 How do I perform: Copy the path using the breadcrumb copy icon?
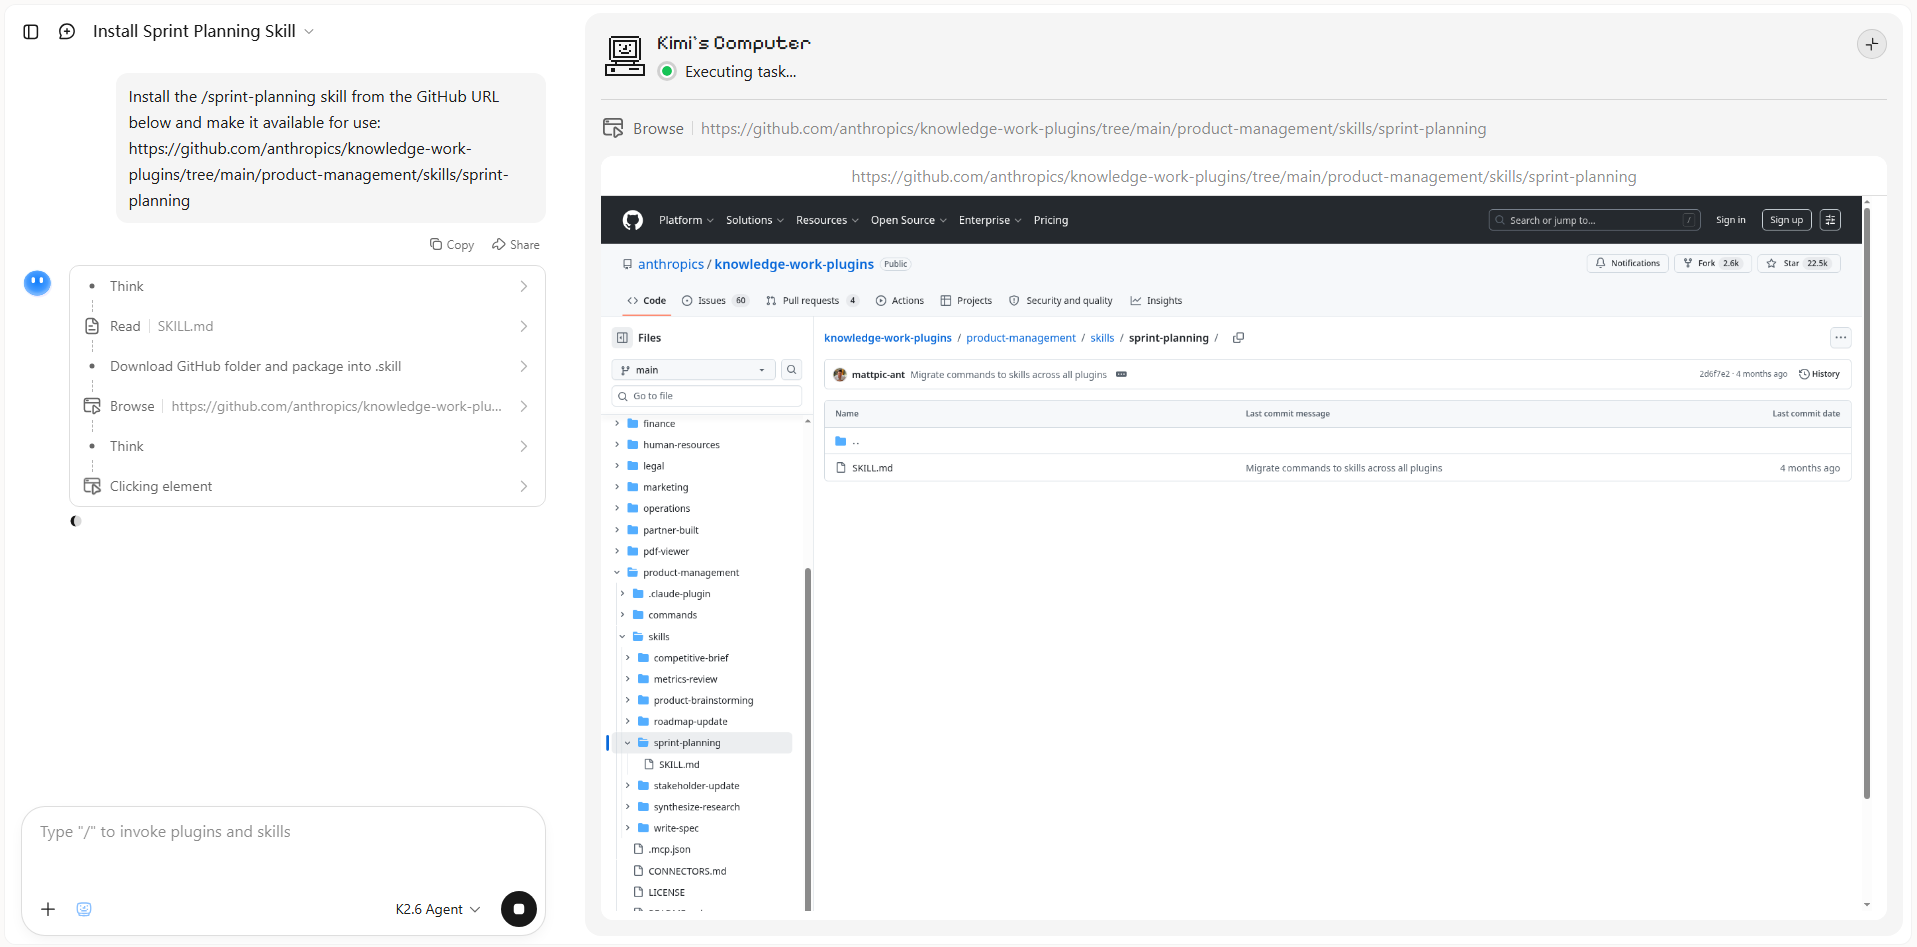click(x=1238, y=338)
